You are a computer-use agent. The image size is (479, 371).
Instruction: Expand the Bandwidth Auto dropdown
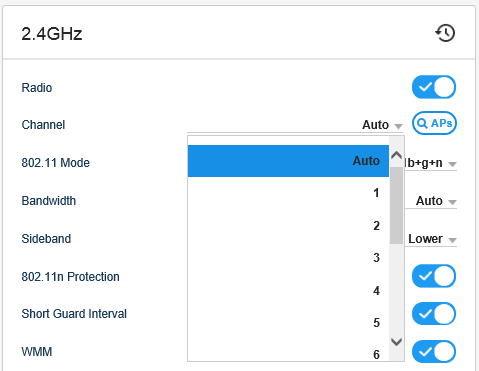(431, 201)
